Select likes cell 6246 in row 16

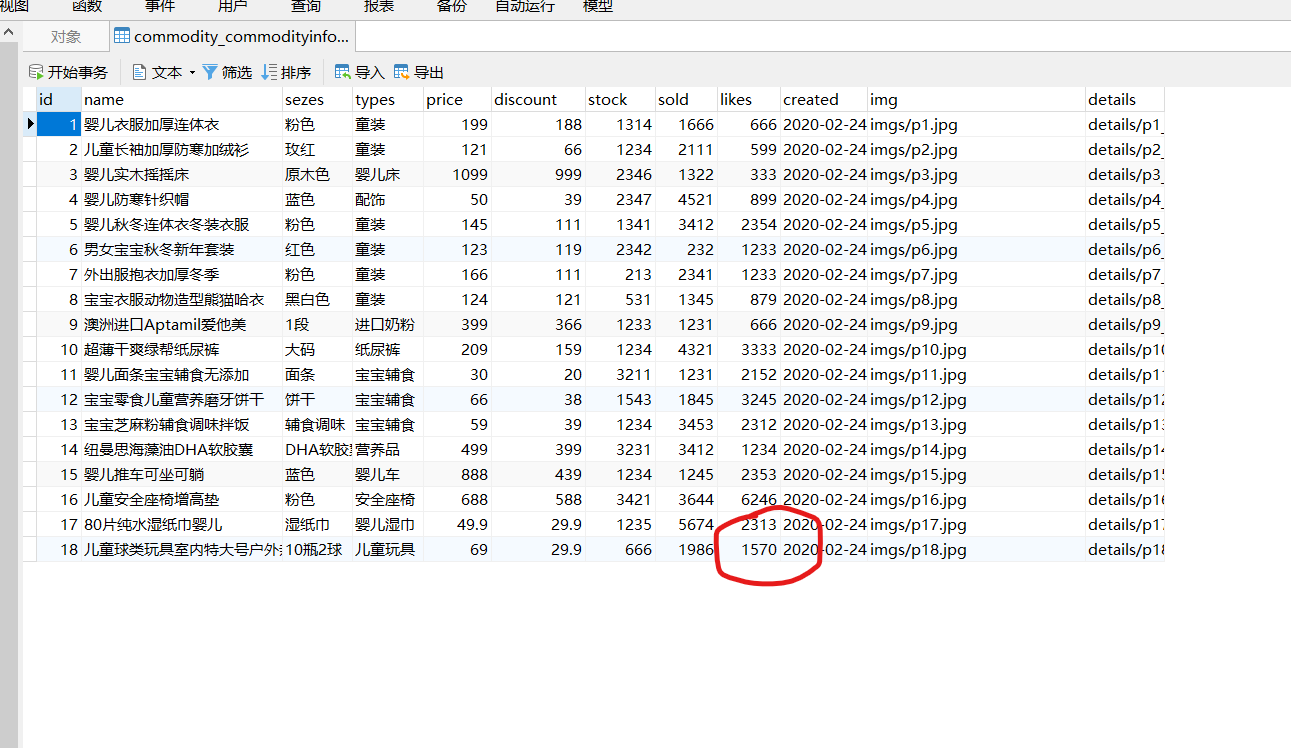[x=749, y=499]
